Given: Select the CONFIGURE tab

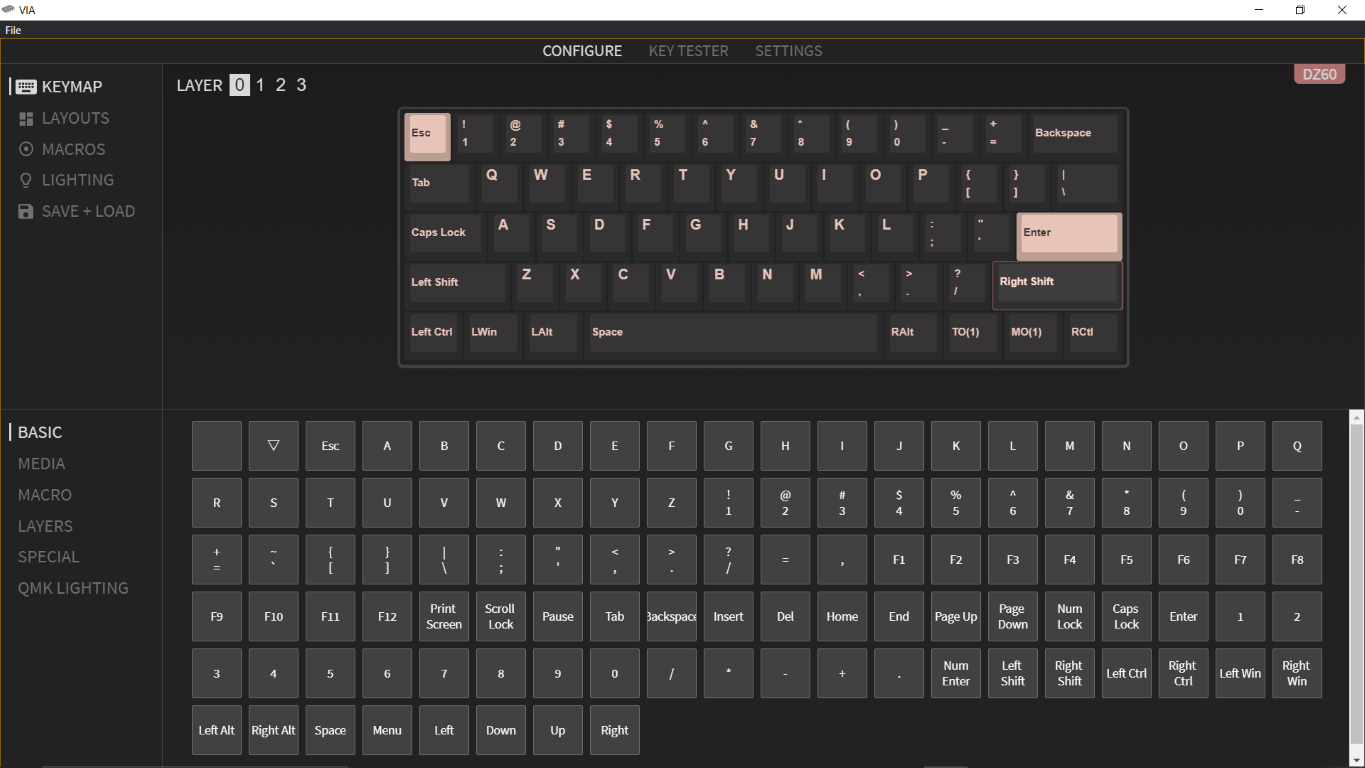Looking at the screenshot, I should (x=582, y=51).
